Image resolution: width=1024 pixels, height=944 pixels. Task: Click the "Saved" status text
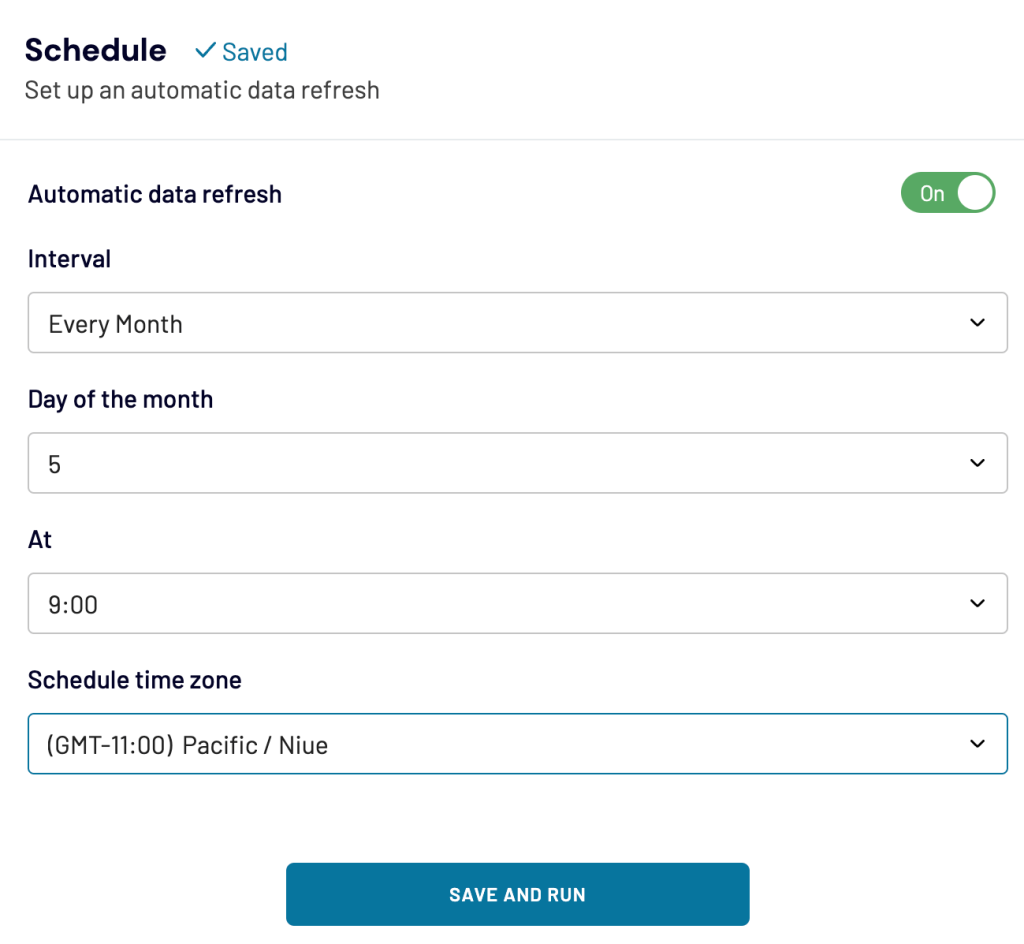coord(255,52)
